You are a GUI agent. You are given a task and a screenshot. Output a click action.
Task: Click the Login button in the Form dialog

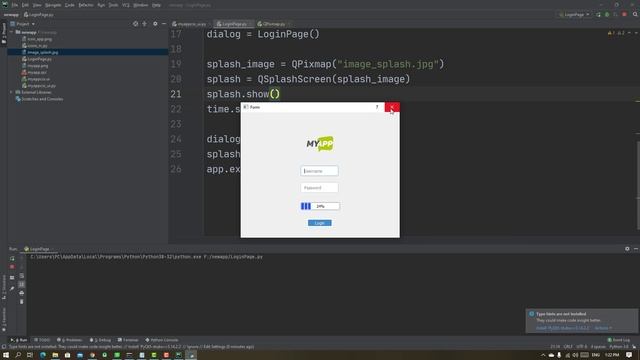(320, 223)
